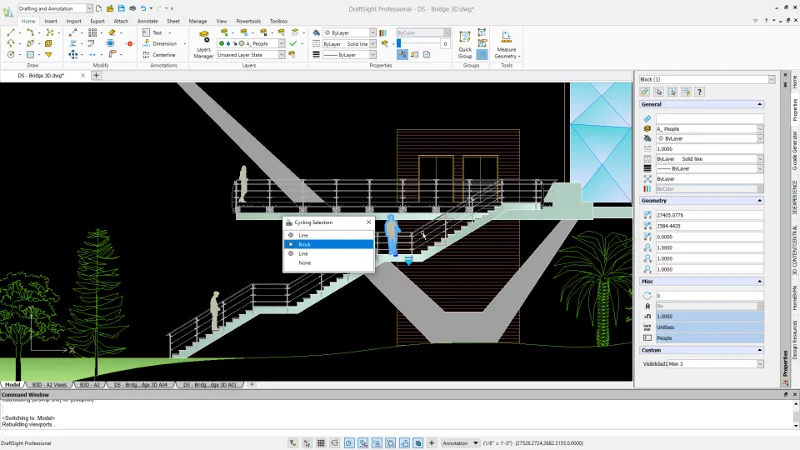Screen dimensions: 800x450
Task: Open the Annotation scale dropdown in status bar
Action: click(x=475, y=442)
